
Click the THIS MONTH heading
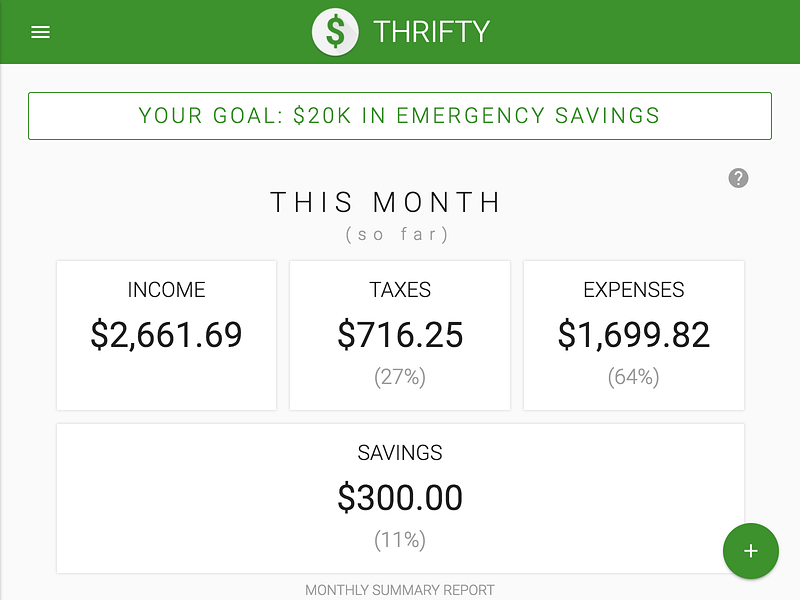coord(385,202)
